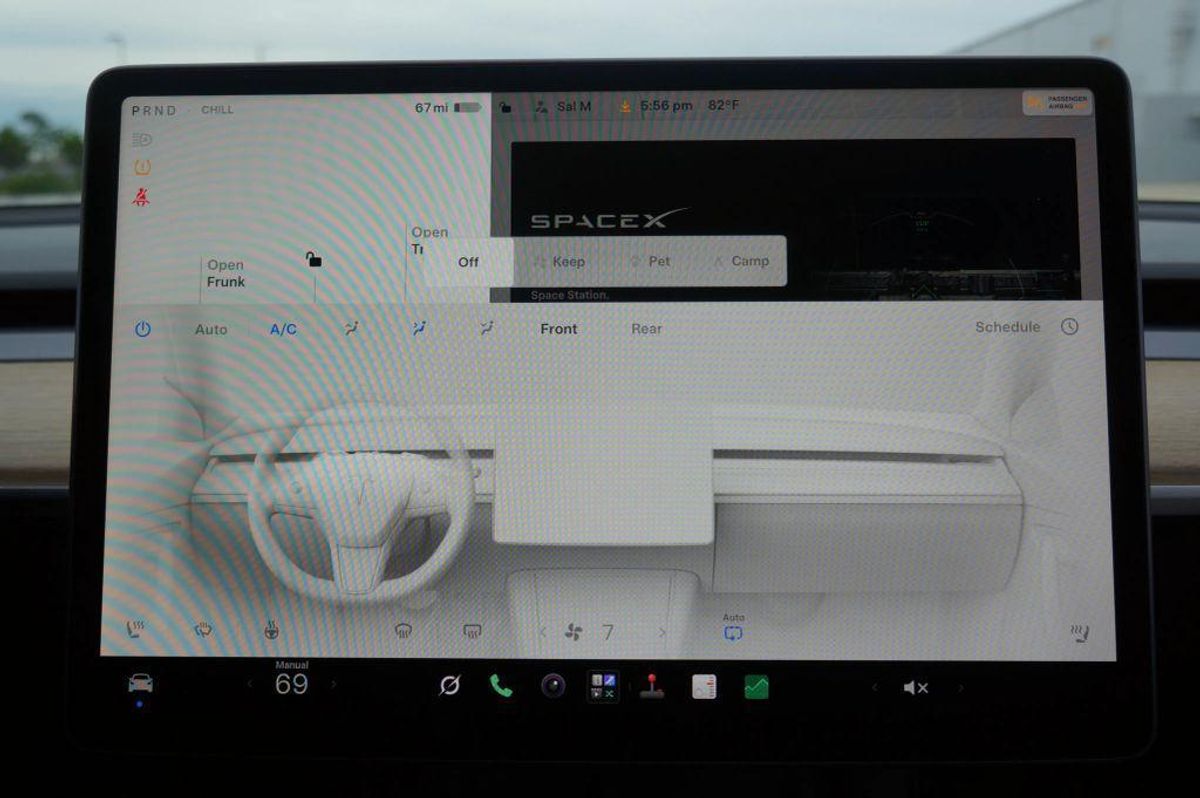
Task: Tap the tire pressure warning icon
Action: [x=142, y=167]
